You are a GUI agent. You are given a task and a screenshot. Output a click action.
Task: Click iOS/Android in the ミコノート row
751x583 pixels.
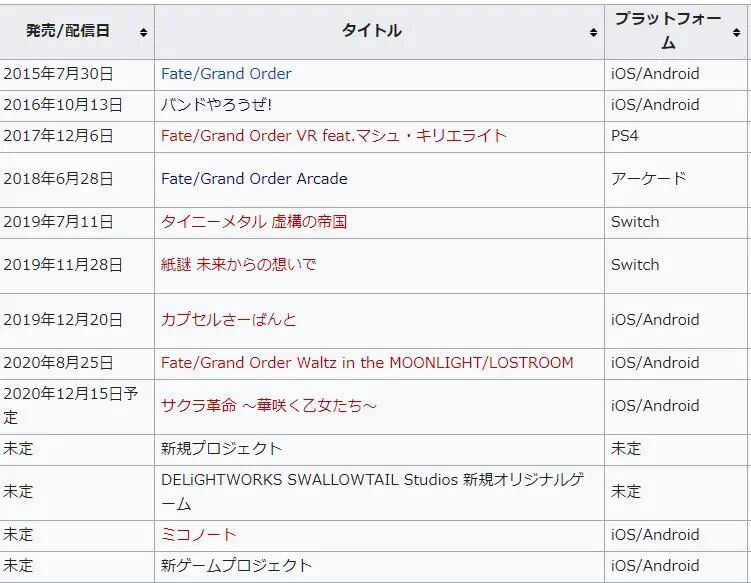[655, 535]
